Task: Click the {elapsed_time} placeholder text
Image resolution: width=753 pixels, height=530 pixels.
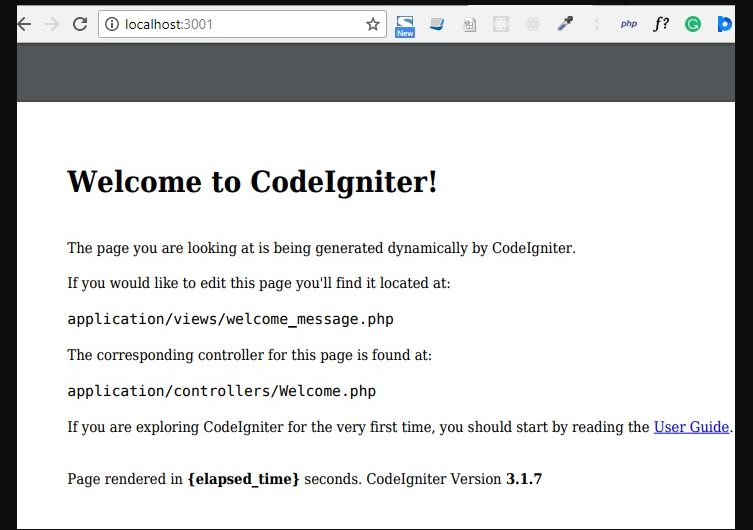Action: (243, 479)
